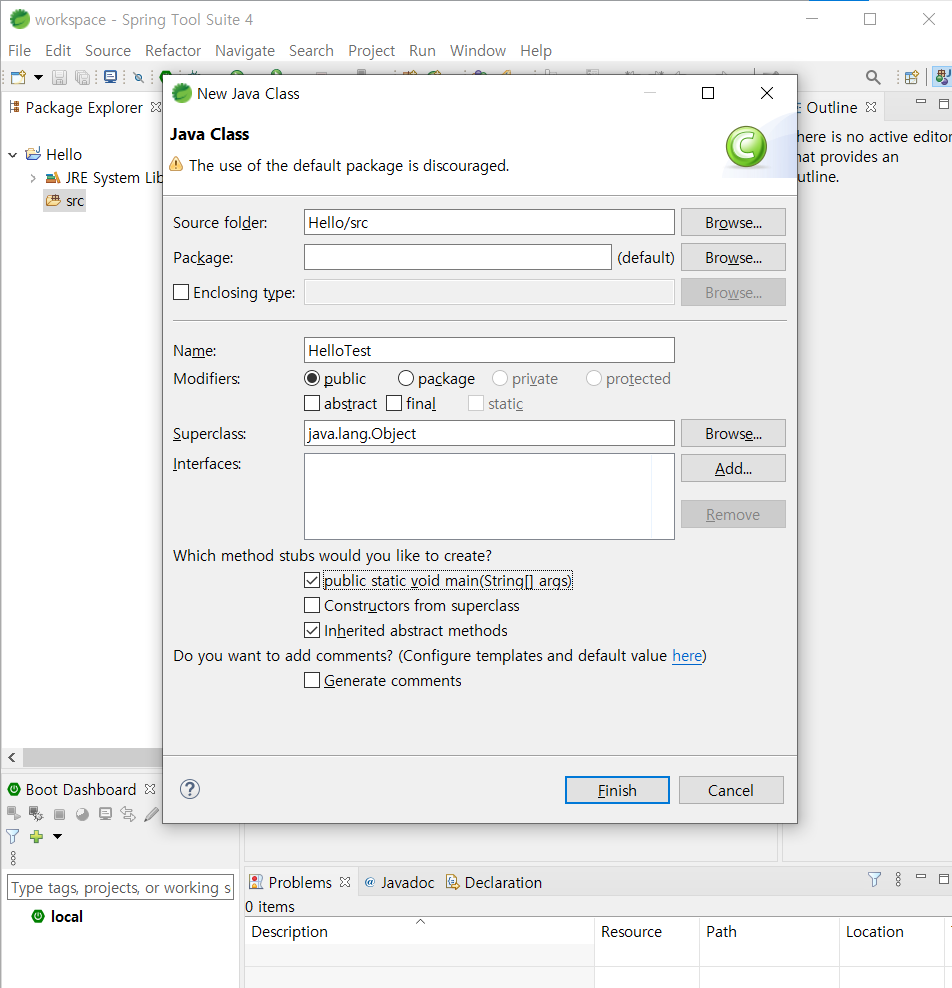The height and width of the screenshot is (988, 952).
Task: Start the local app from Boot Dashboard toolbar
Action: click(x=13, y=813)
